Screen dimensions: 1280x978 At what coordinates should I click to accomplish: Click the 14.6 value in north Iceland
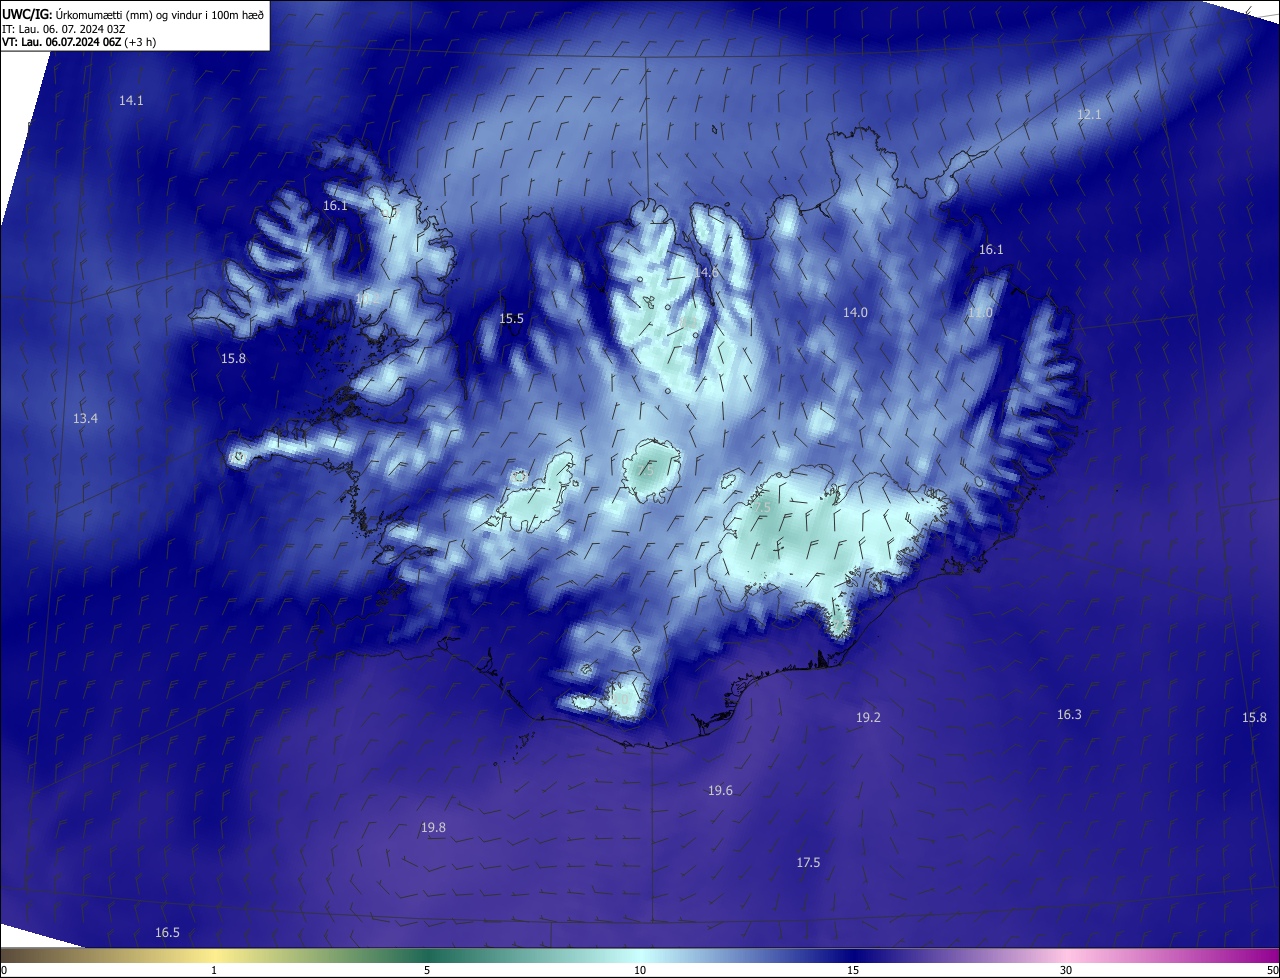click(x=707, y=272)
